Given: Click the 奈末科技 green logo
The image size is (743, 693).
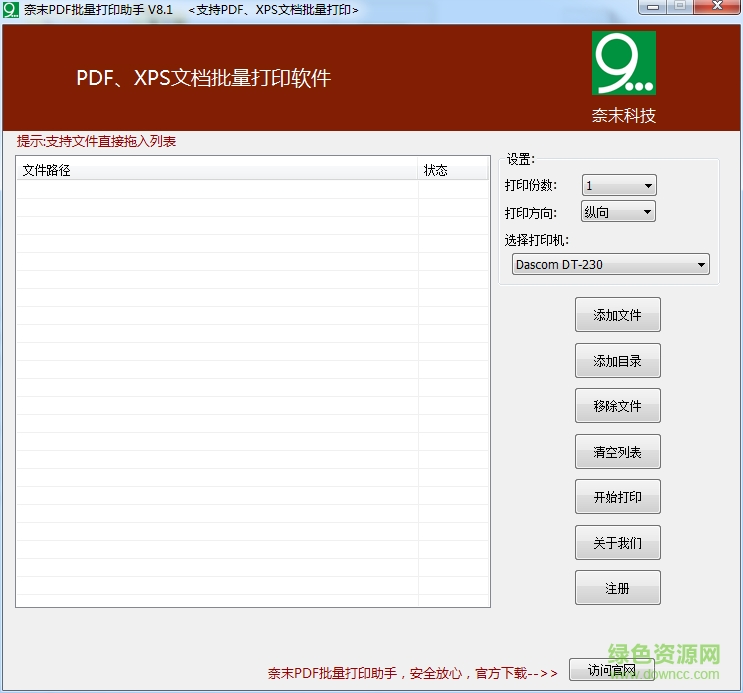Looking at the screenshot, I should point(624,63).
